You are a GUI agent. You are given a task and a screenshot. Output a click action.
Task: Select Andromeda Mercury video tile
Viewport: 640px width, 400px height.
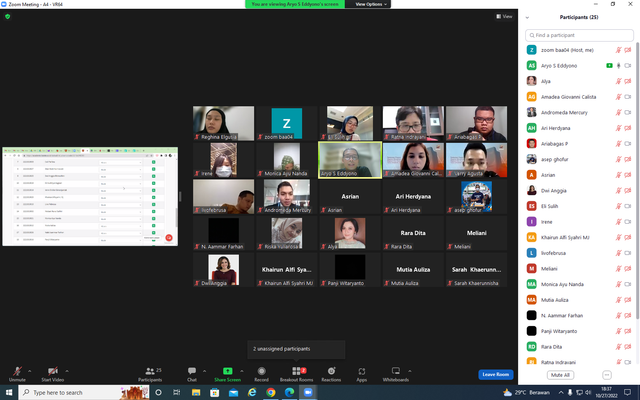tap(287, 196)
